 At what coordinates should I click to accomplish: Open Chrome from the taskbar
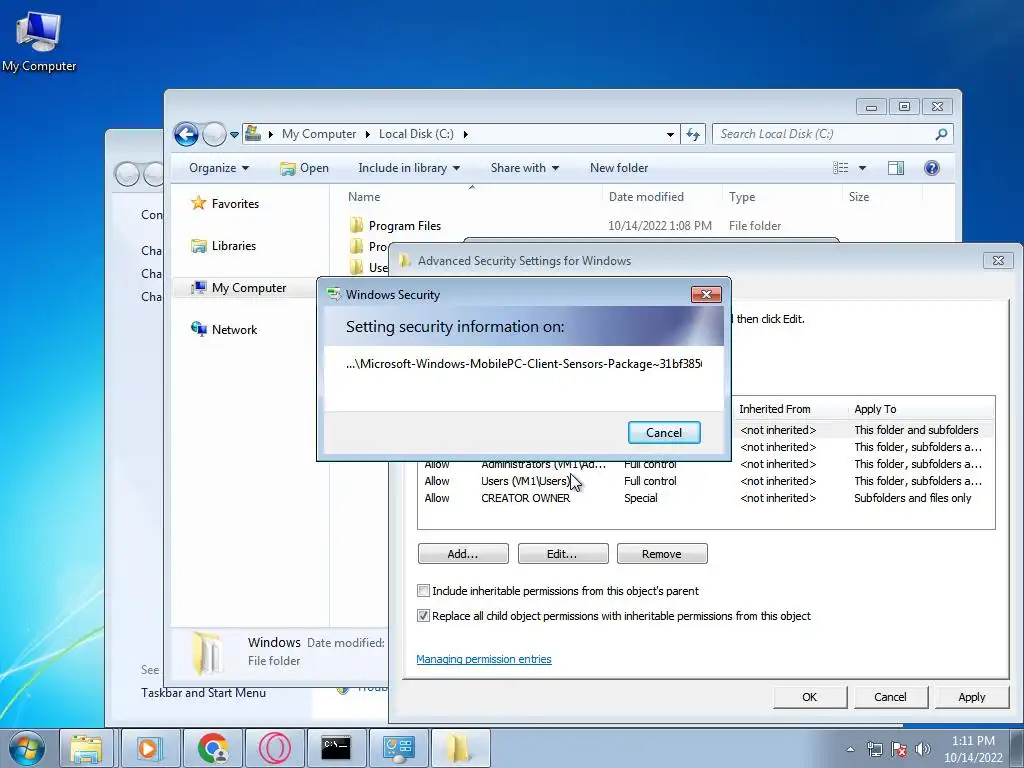[212, 748]
